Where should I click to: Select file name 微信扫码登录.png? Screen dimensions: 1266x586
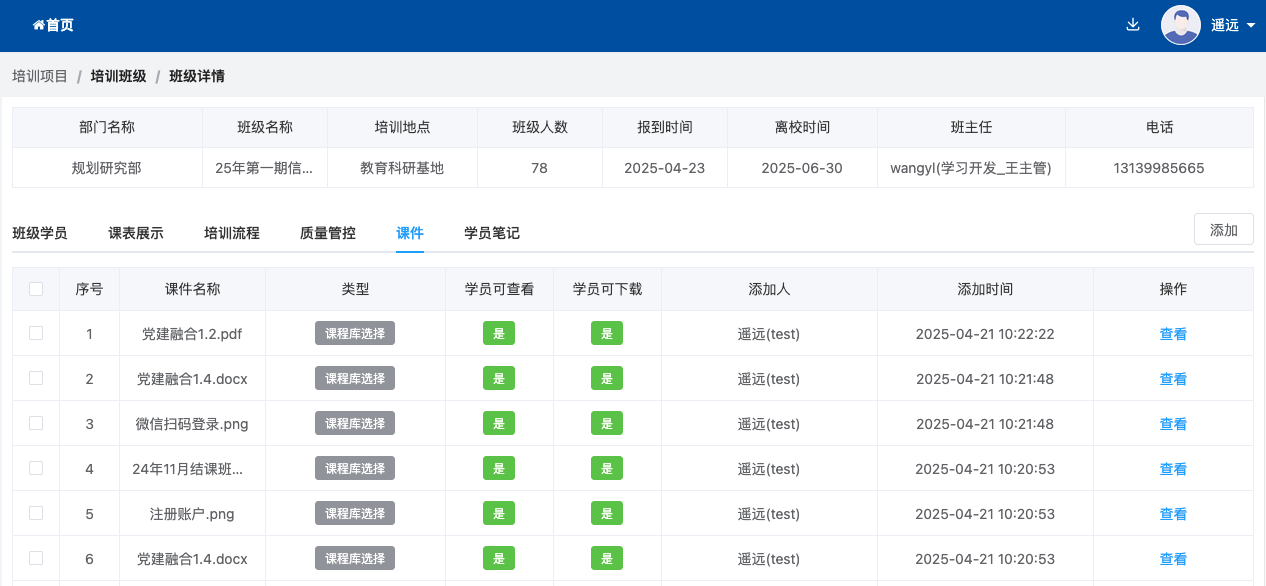(192, 424)
